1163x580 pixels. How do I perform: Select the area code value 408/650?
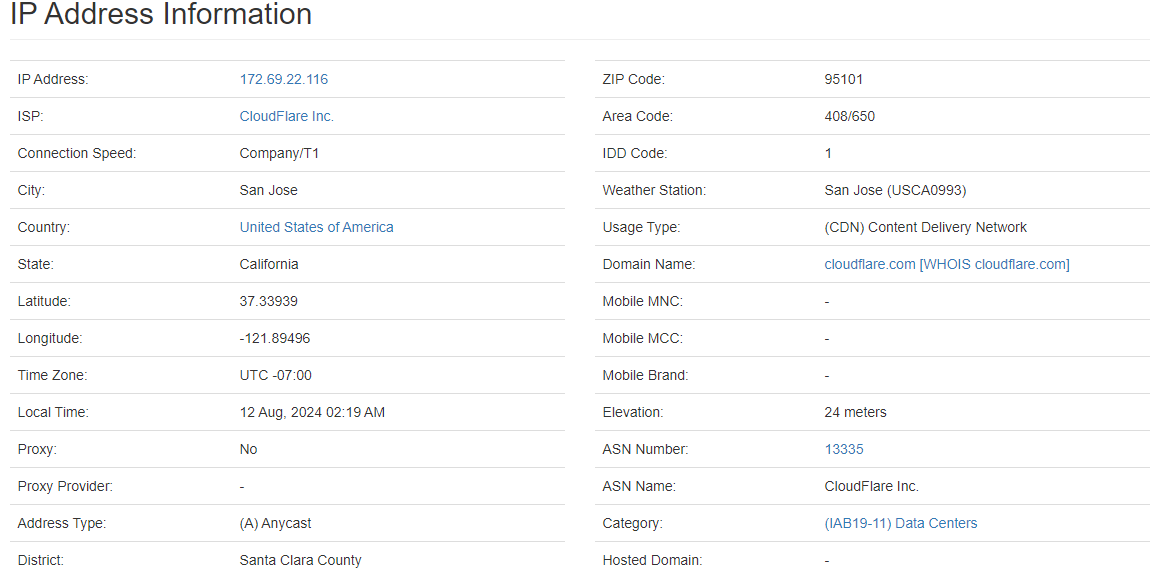click(849, 116)
